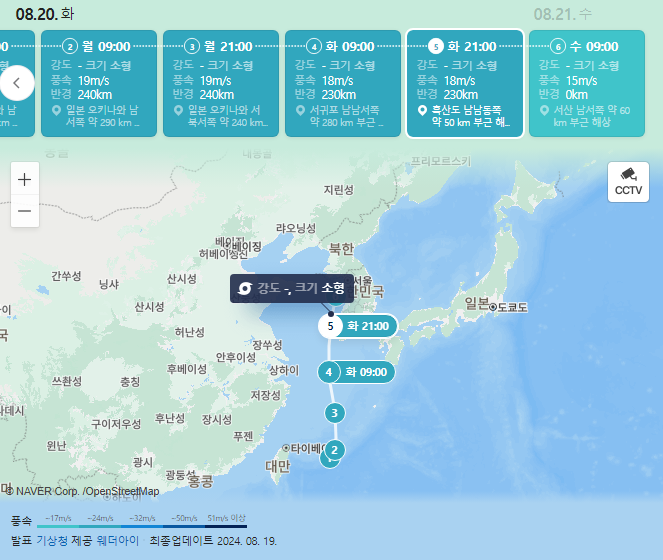Click the ~17m/s wind legend segment
Screen dimensions: 663x560
point(58,522)
